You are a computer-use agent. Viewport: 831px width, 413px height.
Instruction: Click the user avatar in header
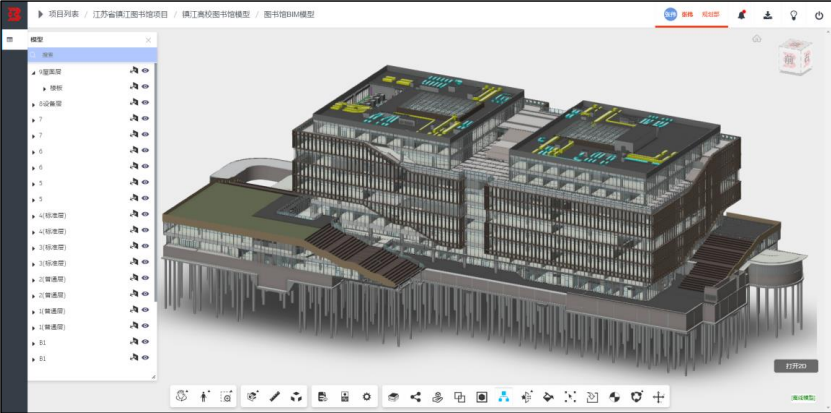pos(670,15)
